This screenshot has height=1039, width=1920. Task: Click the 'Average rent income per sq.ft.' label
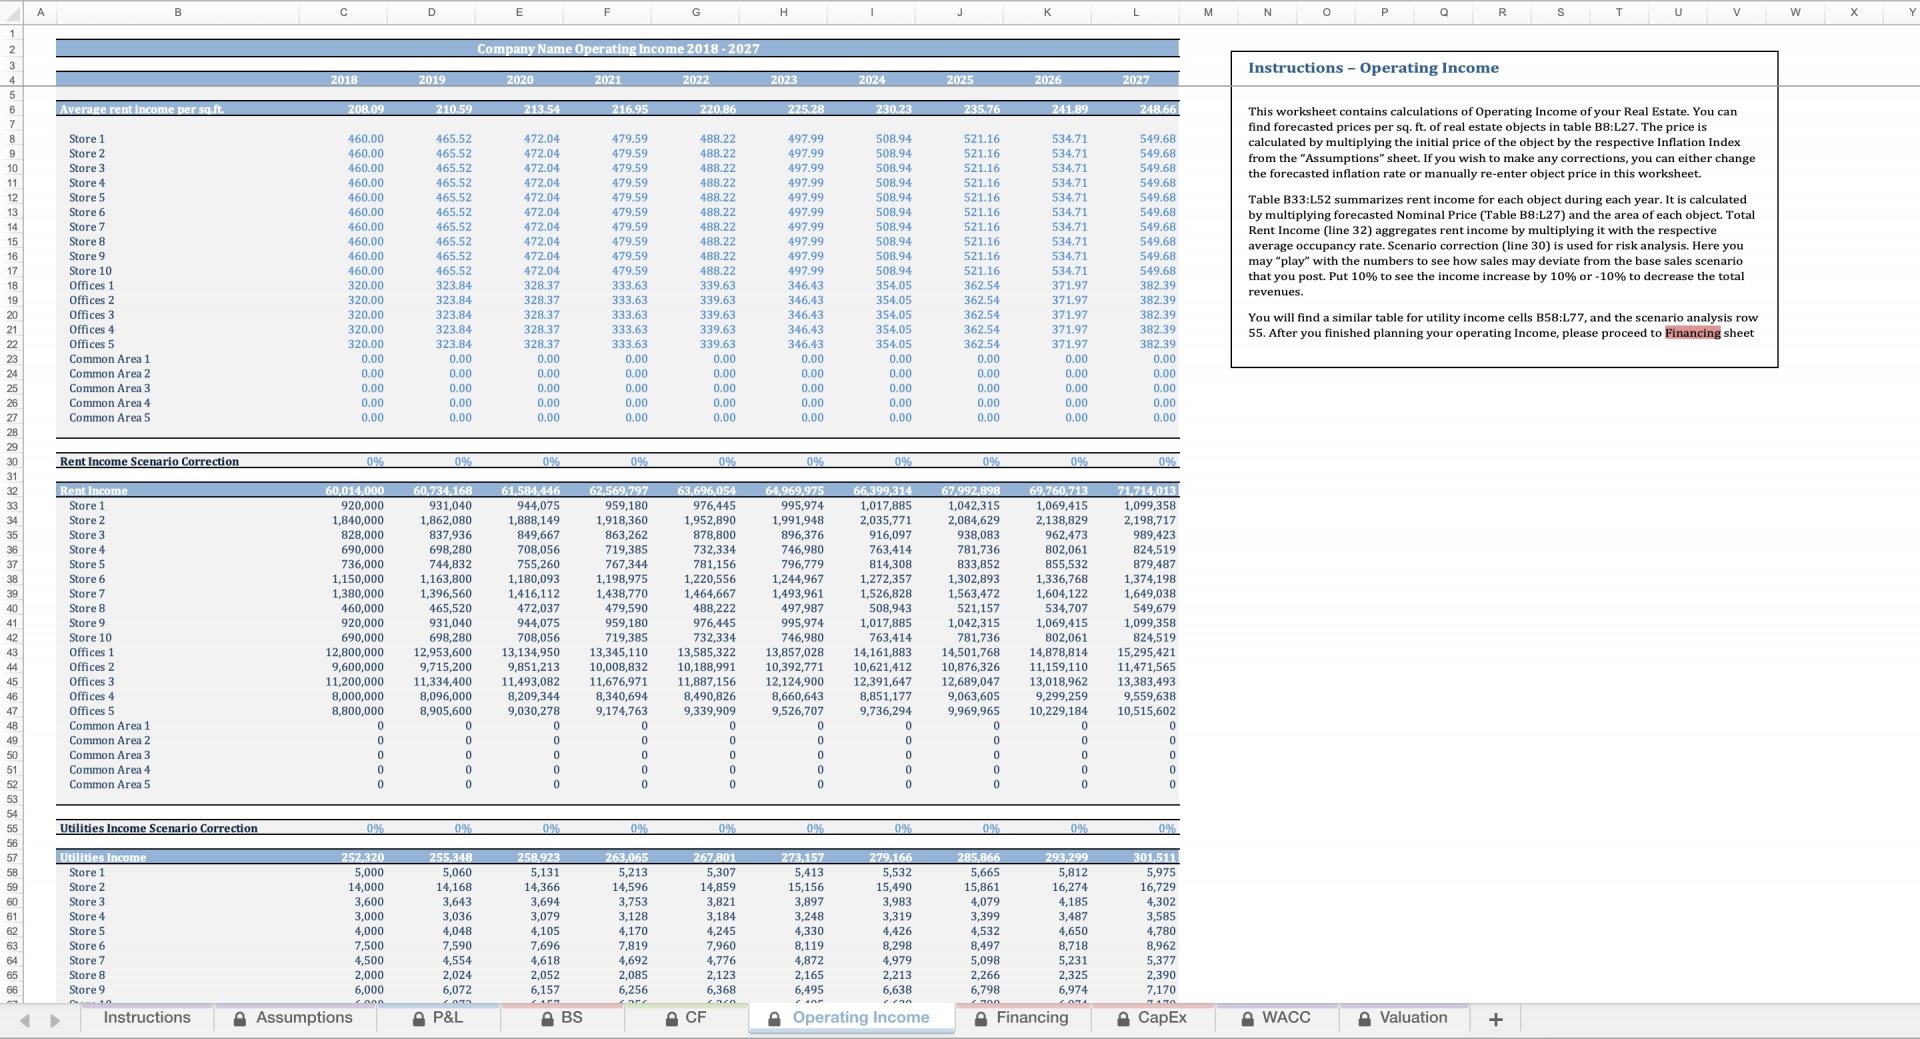[141, 110]
